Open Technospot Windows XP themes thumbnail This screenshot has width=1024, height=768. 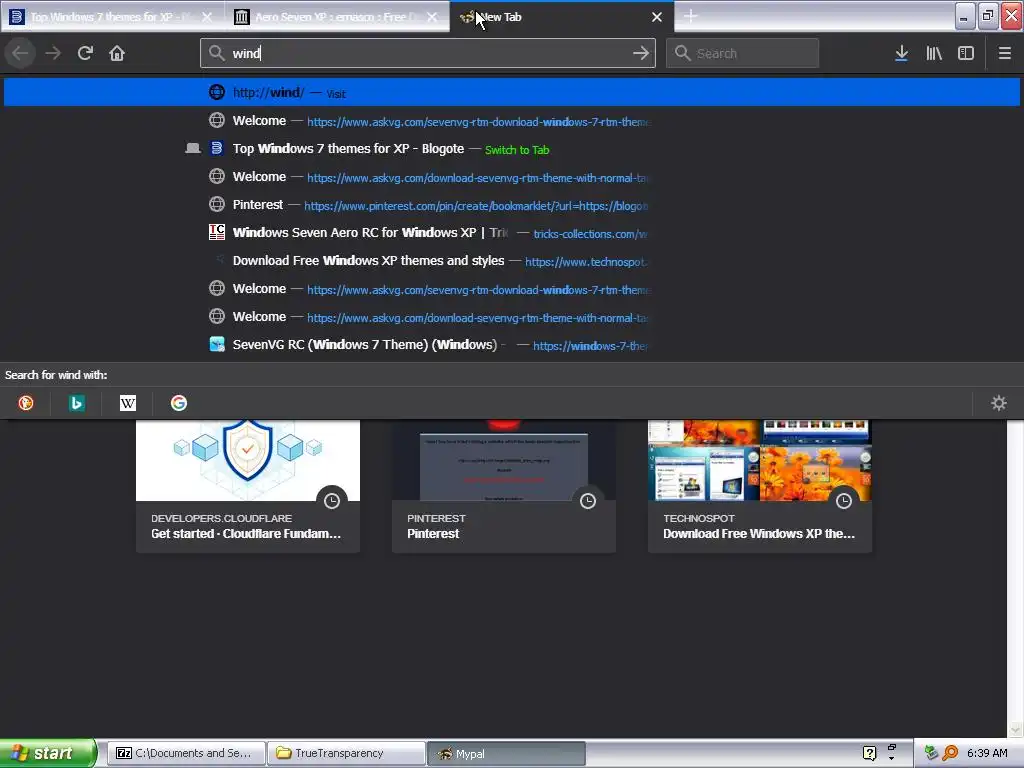click(x=760, y=460)
